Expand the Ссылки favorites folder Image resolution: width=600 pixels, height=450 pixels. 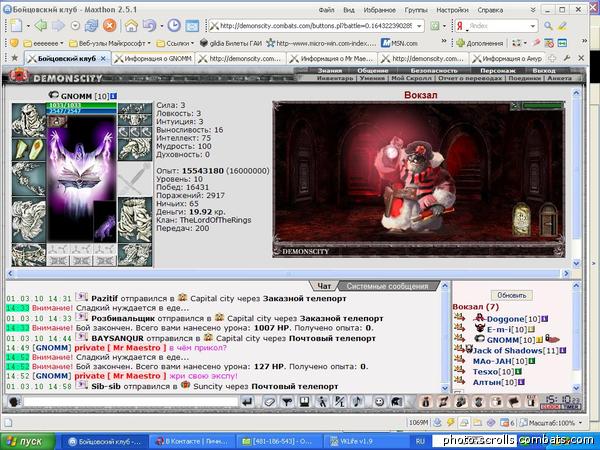click(x=176, y=43)
